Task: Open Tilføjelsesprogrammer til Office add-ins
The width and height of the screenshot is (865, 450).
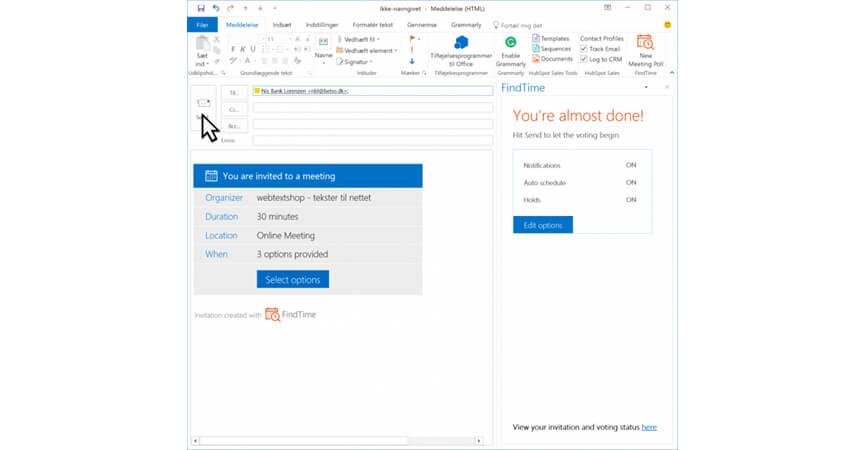Action: pyautogui.click(x=462, y=44)
